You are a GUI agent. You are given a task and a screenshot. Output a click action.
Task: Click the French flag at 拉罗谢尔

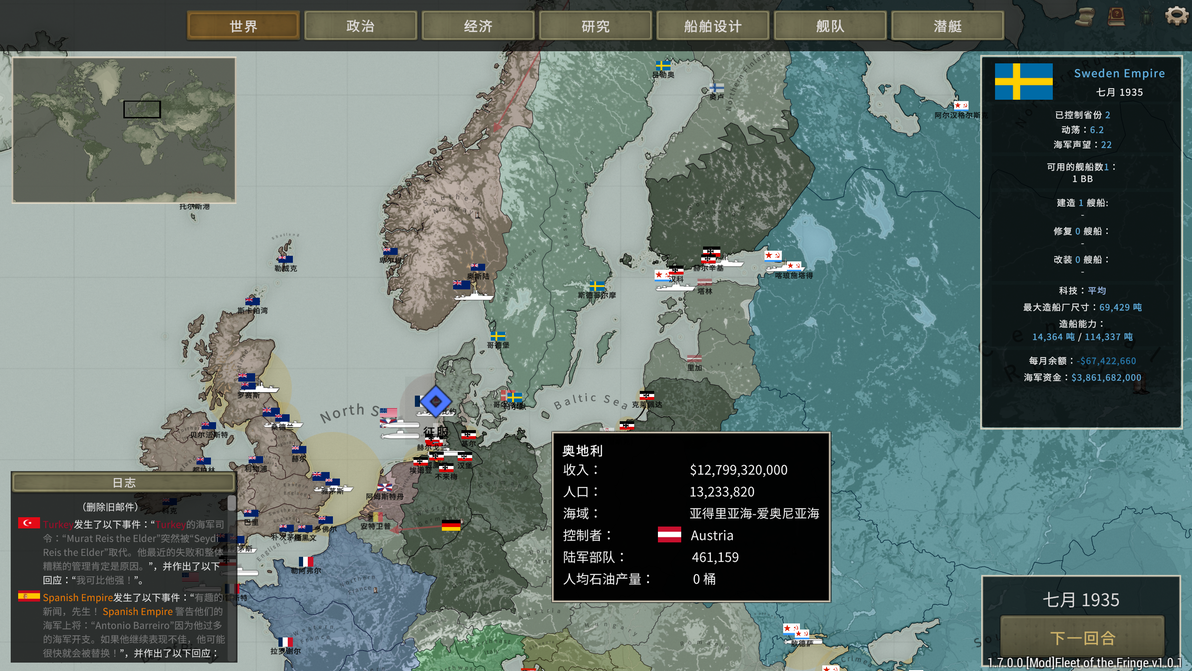[285, 642]
